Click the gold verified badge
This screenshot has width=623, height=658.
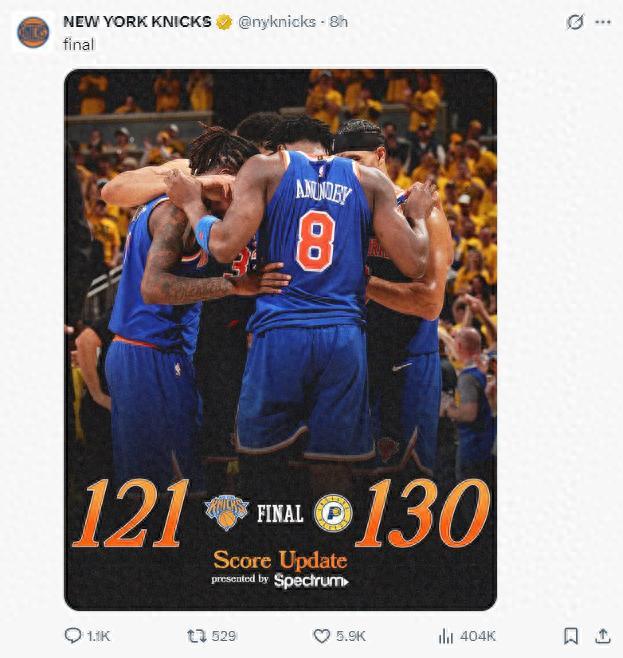click(225, 21)
